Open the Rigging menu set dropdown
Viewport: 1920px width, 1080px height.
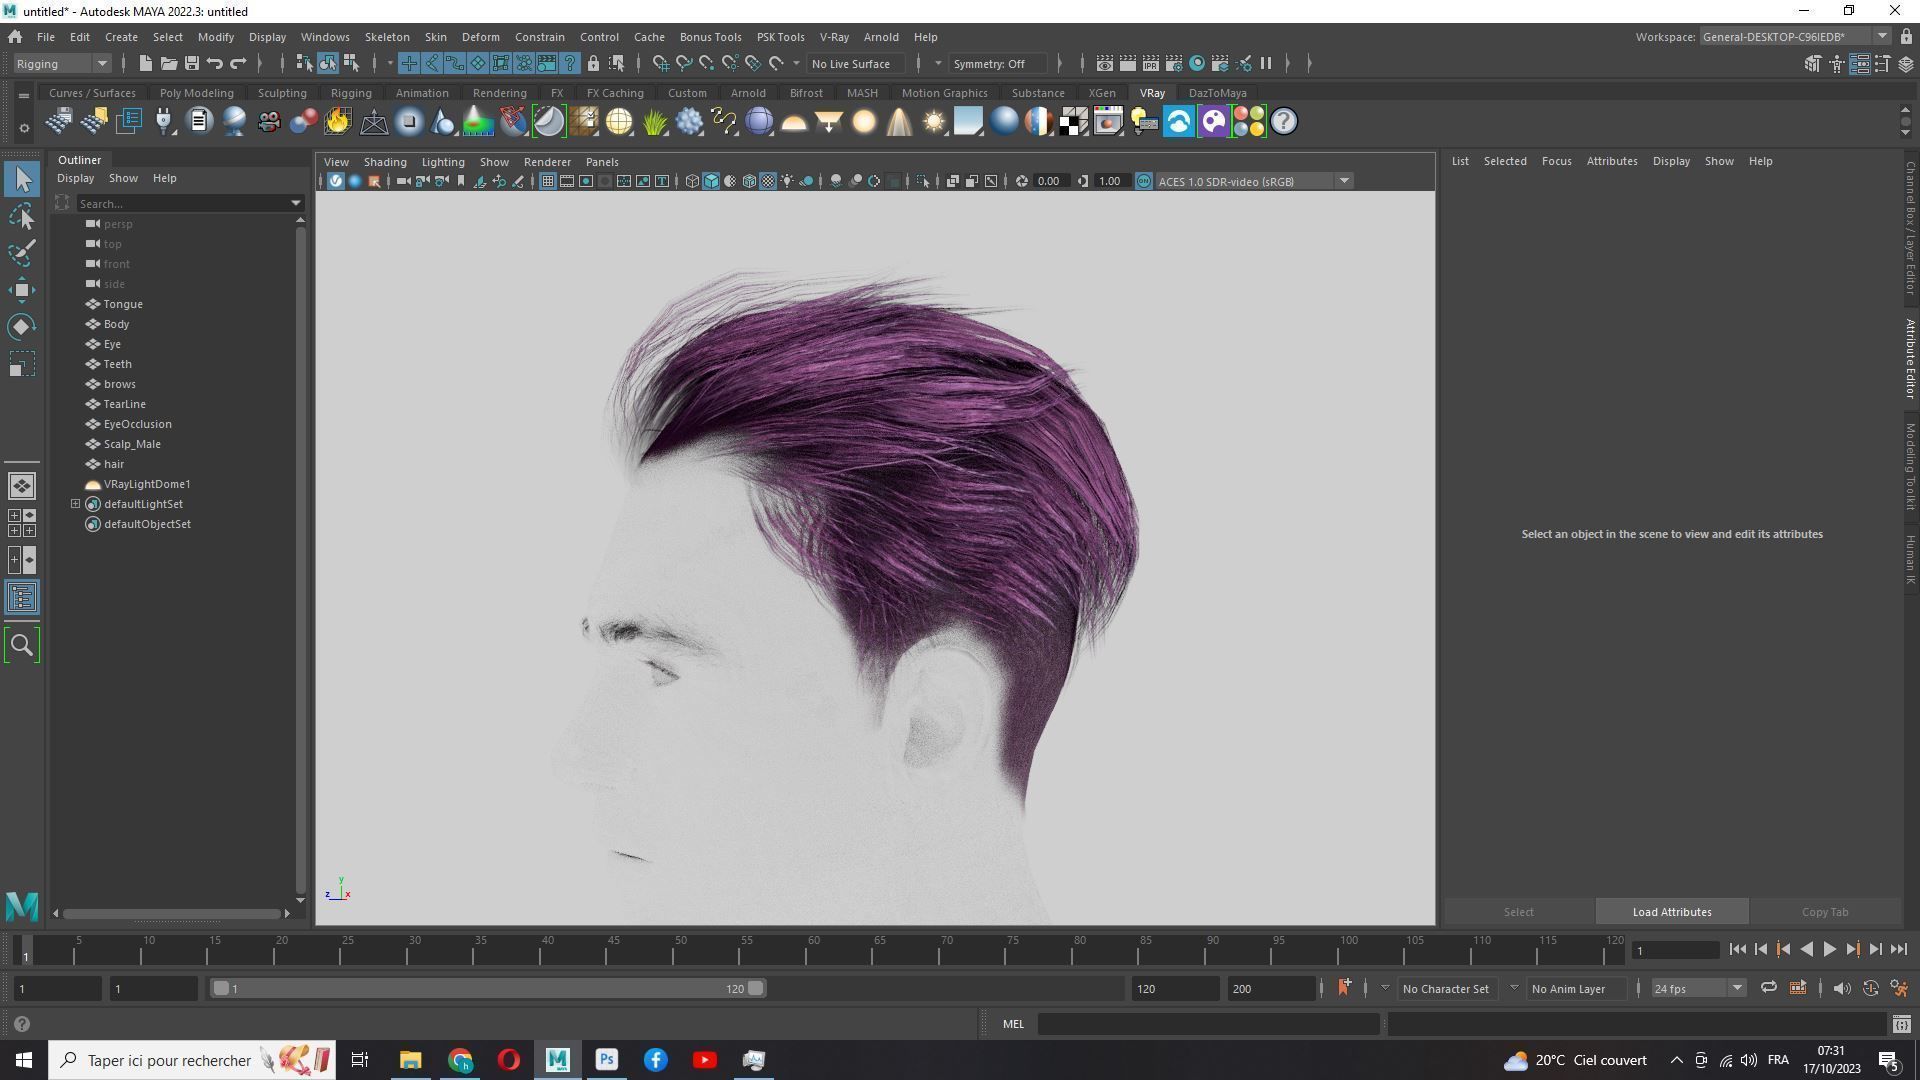62,63
